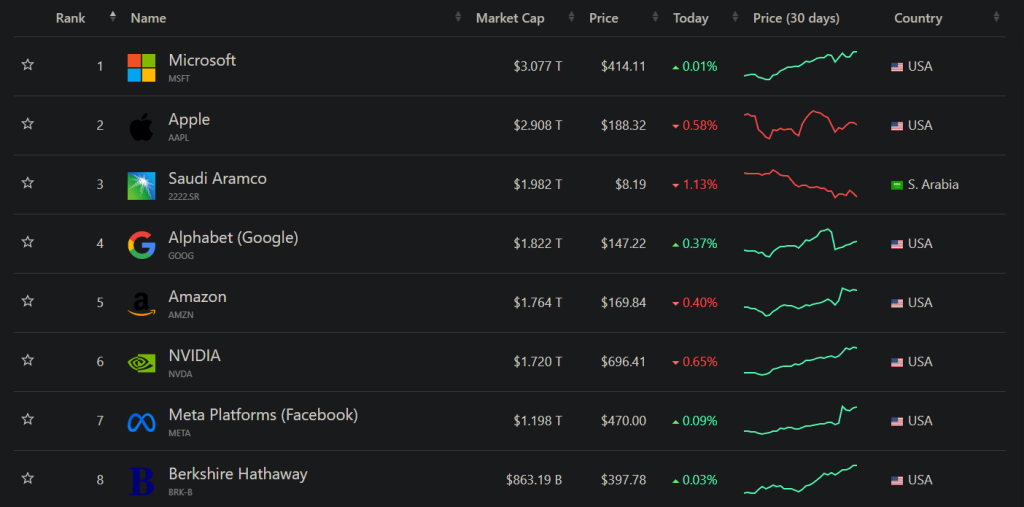The height and width of the screenshot is (507, 1024).
Task: Sort by Price column header
Action: 603,18
